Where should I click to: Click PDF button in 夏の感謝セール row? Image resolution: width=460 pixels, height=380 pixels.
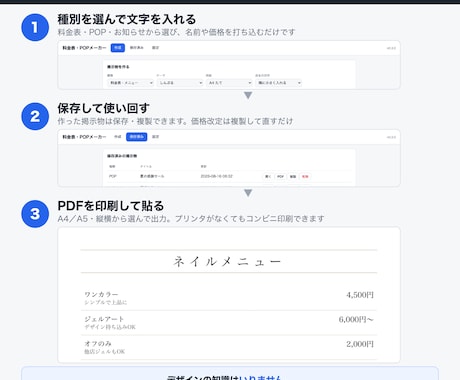[280, 176]
